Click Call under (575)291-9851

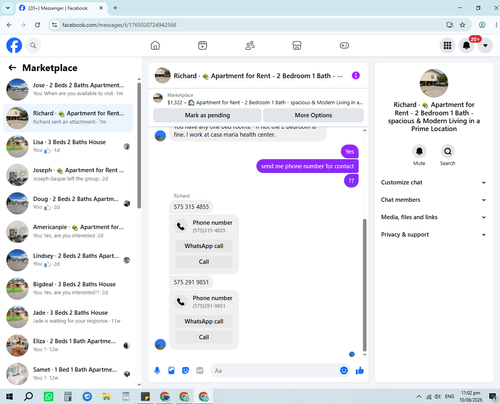(204, 337)
